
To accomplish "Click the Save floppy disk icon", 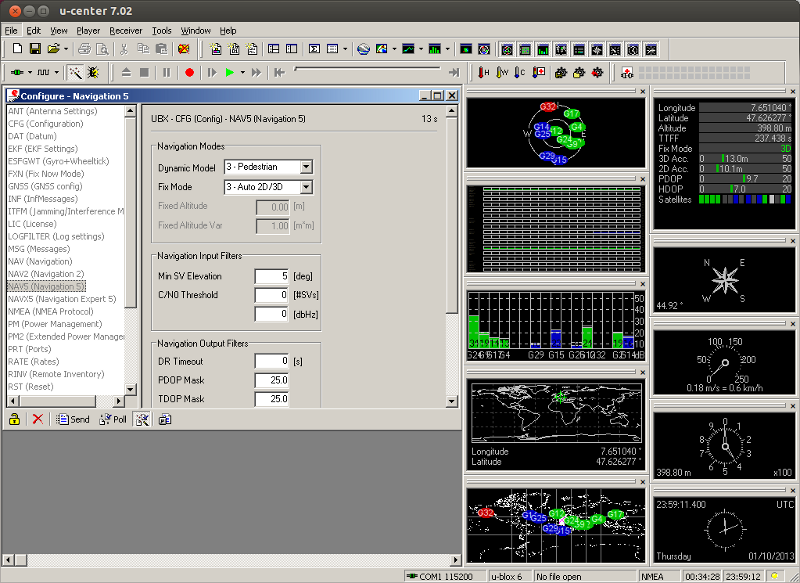I will pyautogui.click(x=35, y=49).
